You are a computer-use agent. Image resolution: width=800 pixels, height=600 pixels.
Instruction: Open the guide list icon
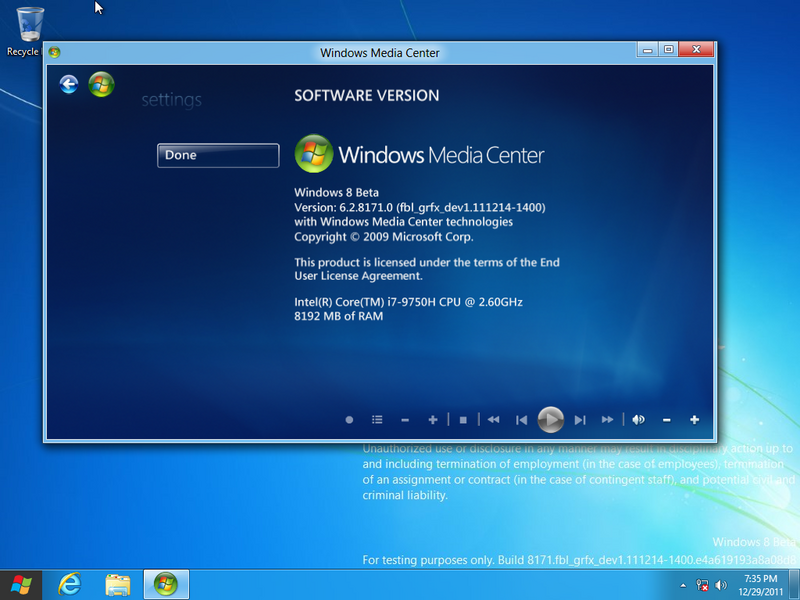[x=377, y=420]
